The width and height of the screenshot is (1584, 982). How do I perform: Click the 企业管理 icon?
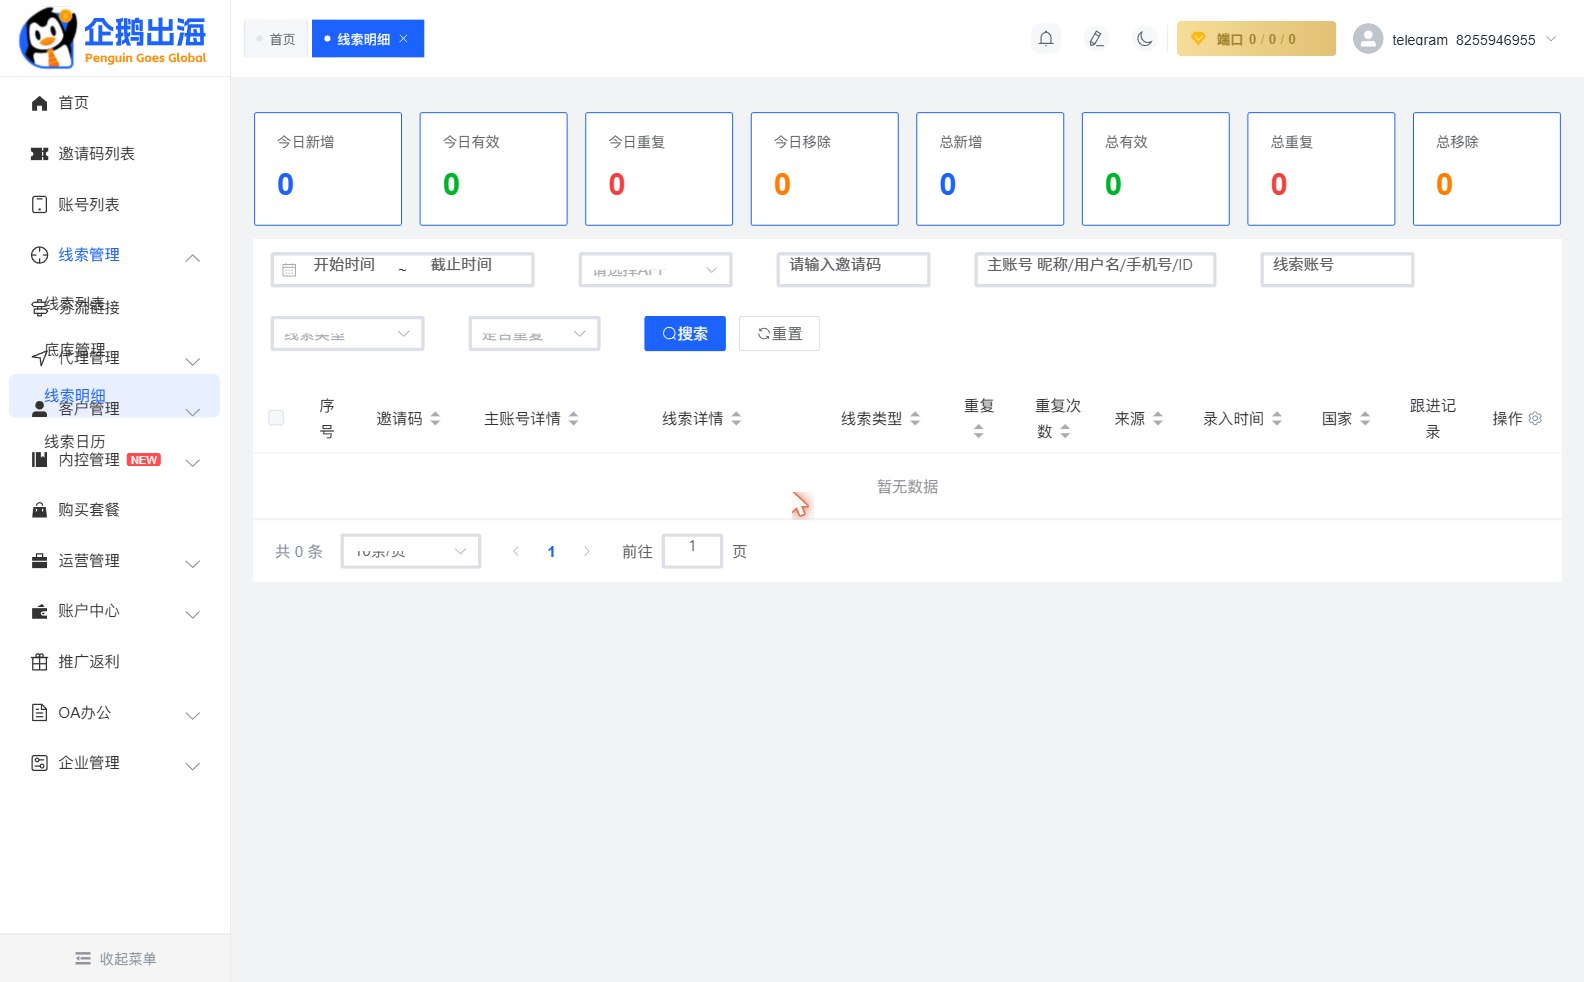(39, 763)
